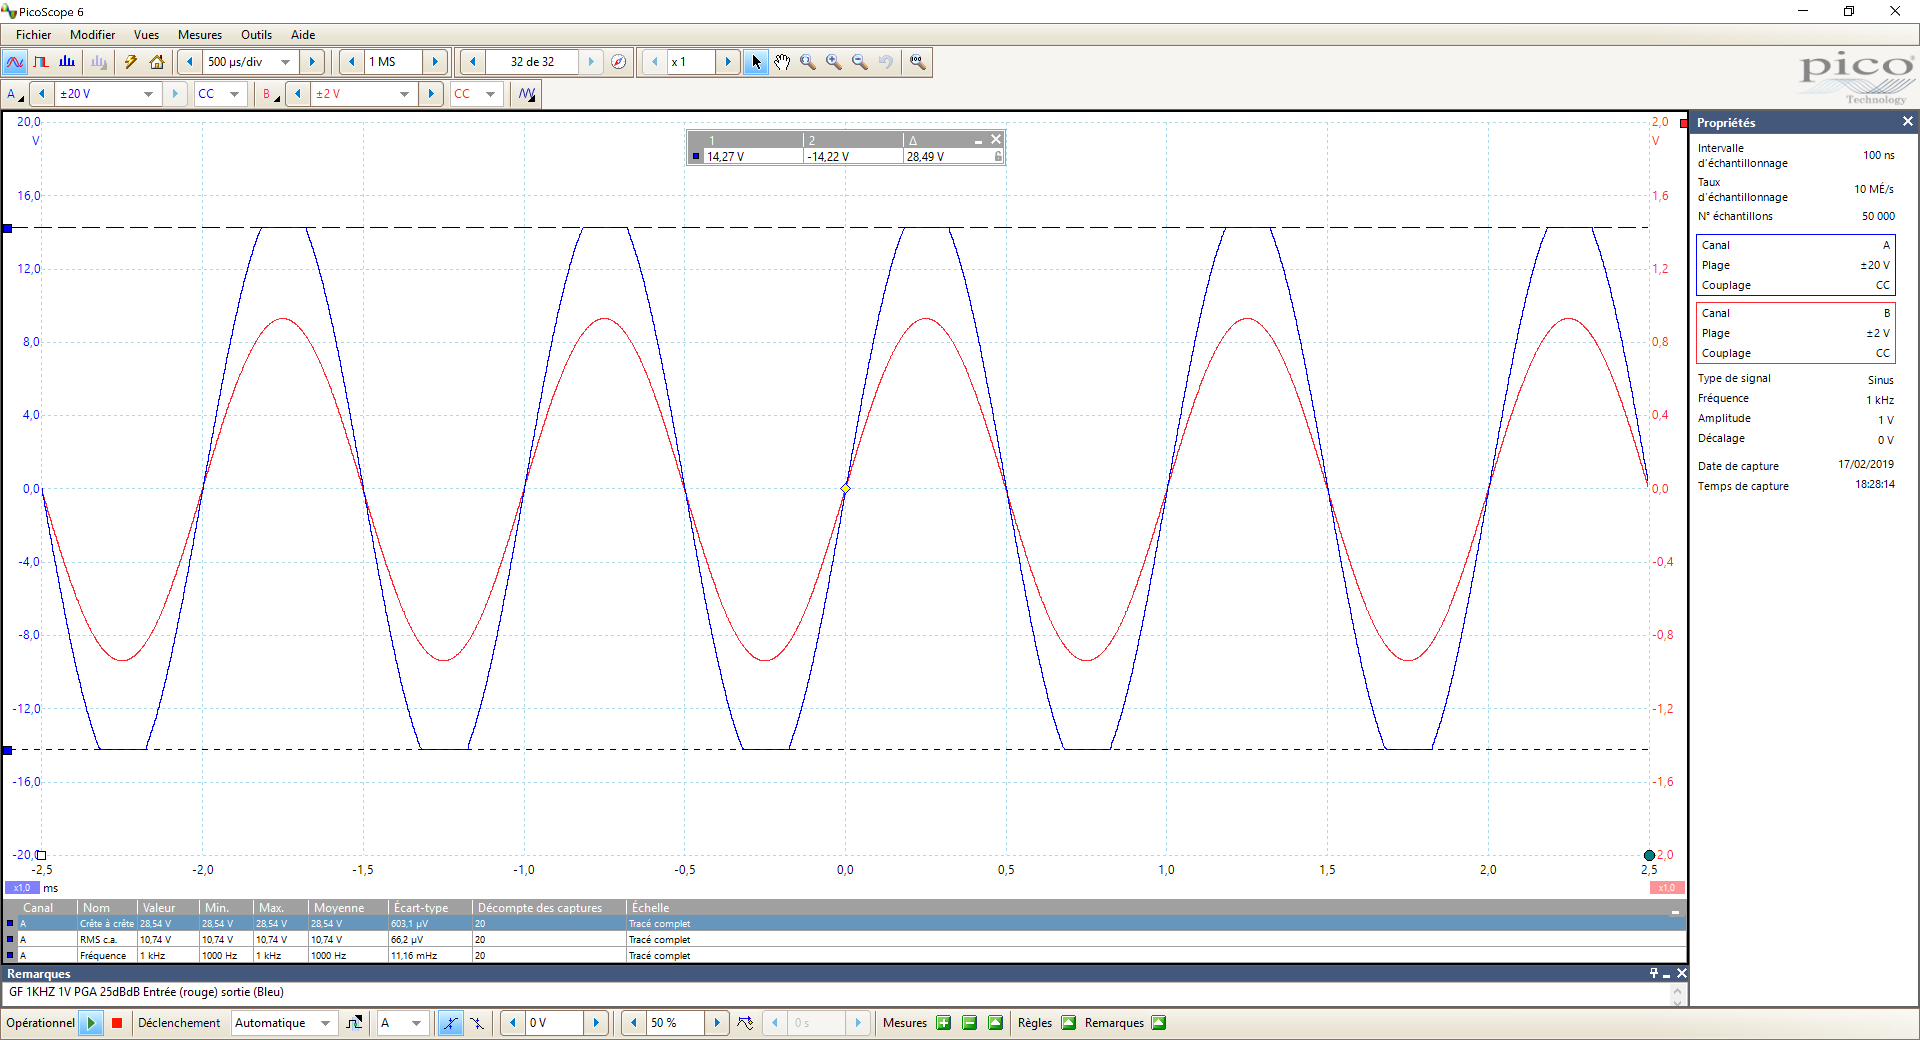This screenshot has height=1040, width=1920.
Task: Close the ruler legend box
Action: coord(996,139)
